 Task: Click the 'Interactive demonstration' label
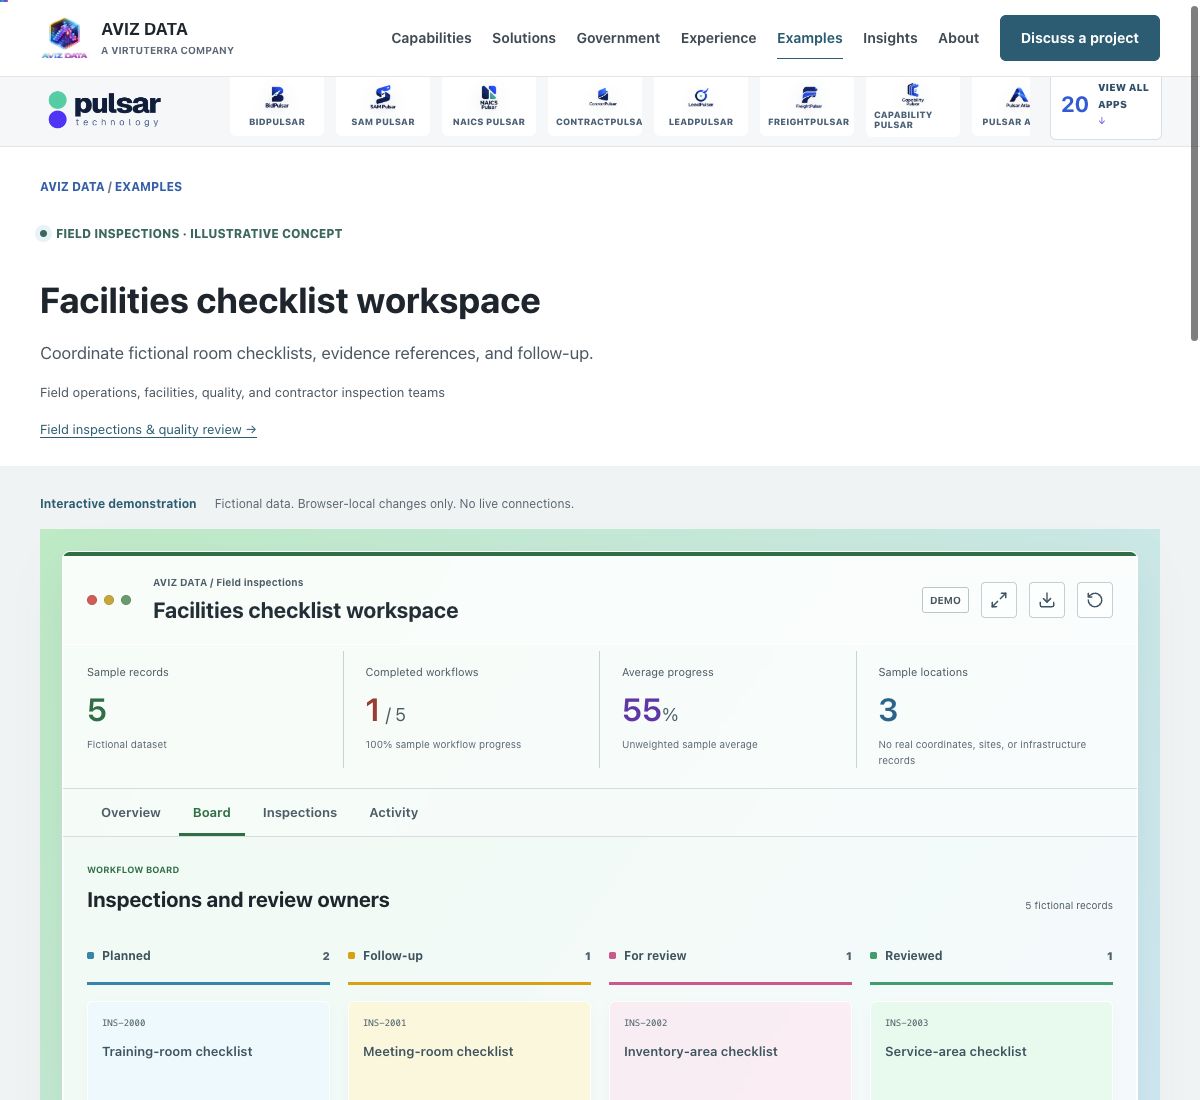coord(118,504)
